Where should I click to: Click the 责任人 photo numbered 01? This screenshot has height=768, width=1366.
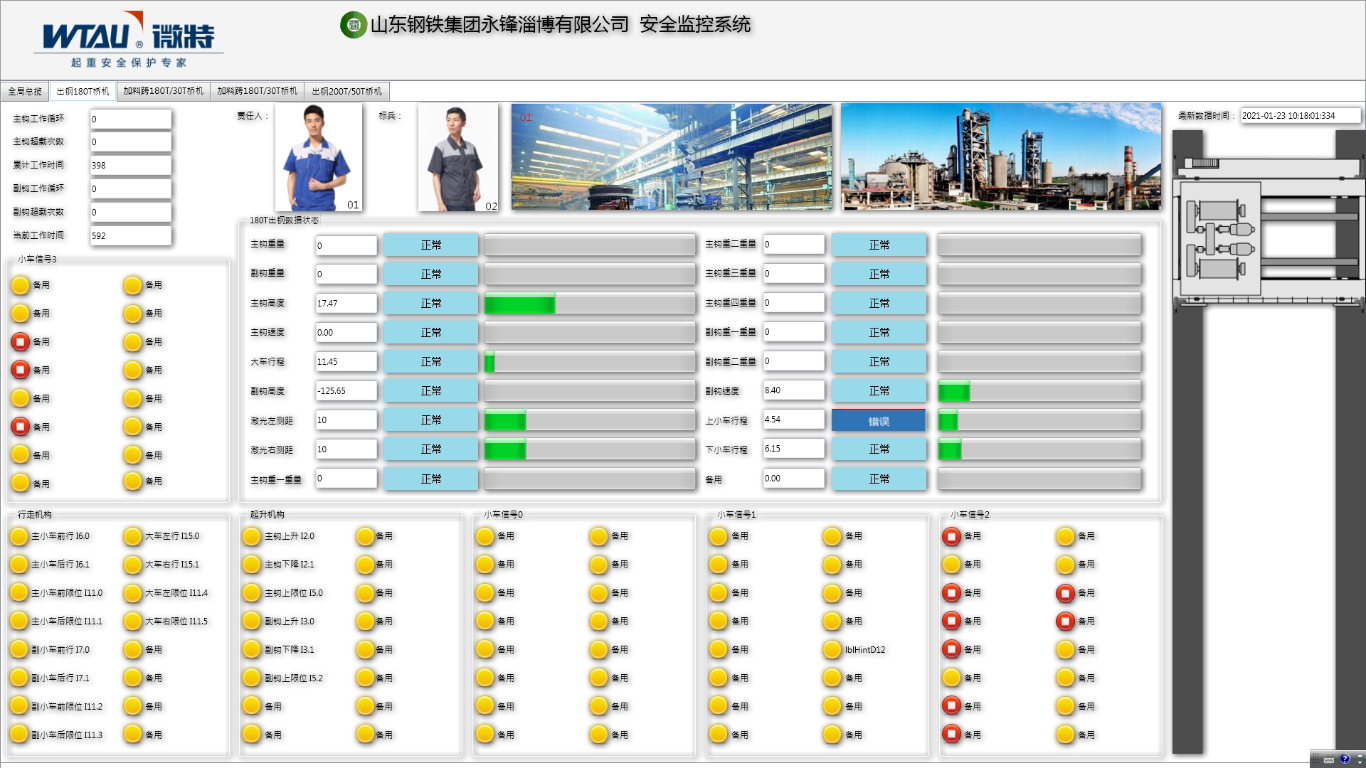(x=318, y=157)
